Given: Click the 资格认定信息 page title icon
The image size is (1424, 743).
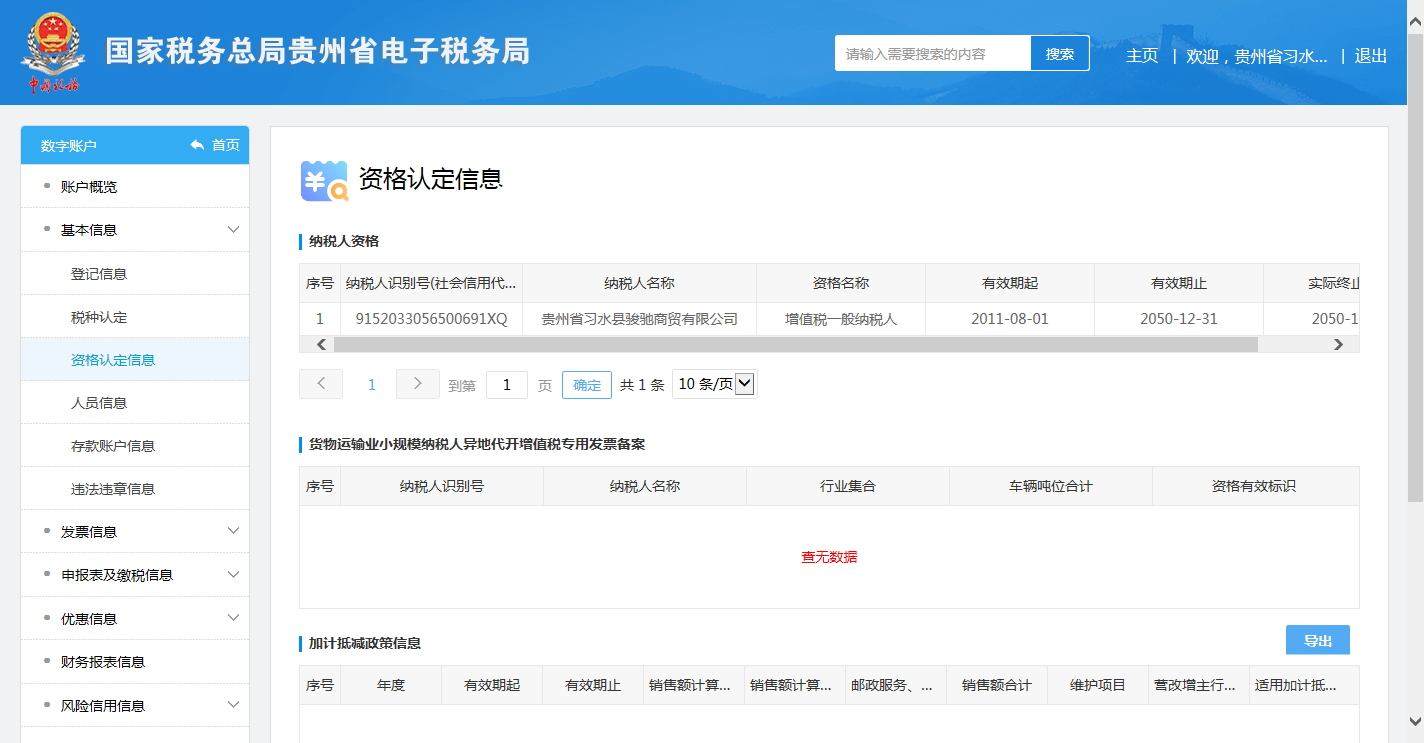Looking at the screenshot, I should [324, 180].
